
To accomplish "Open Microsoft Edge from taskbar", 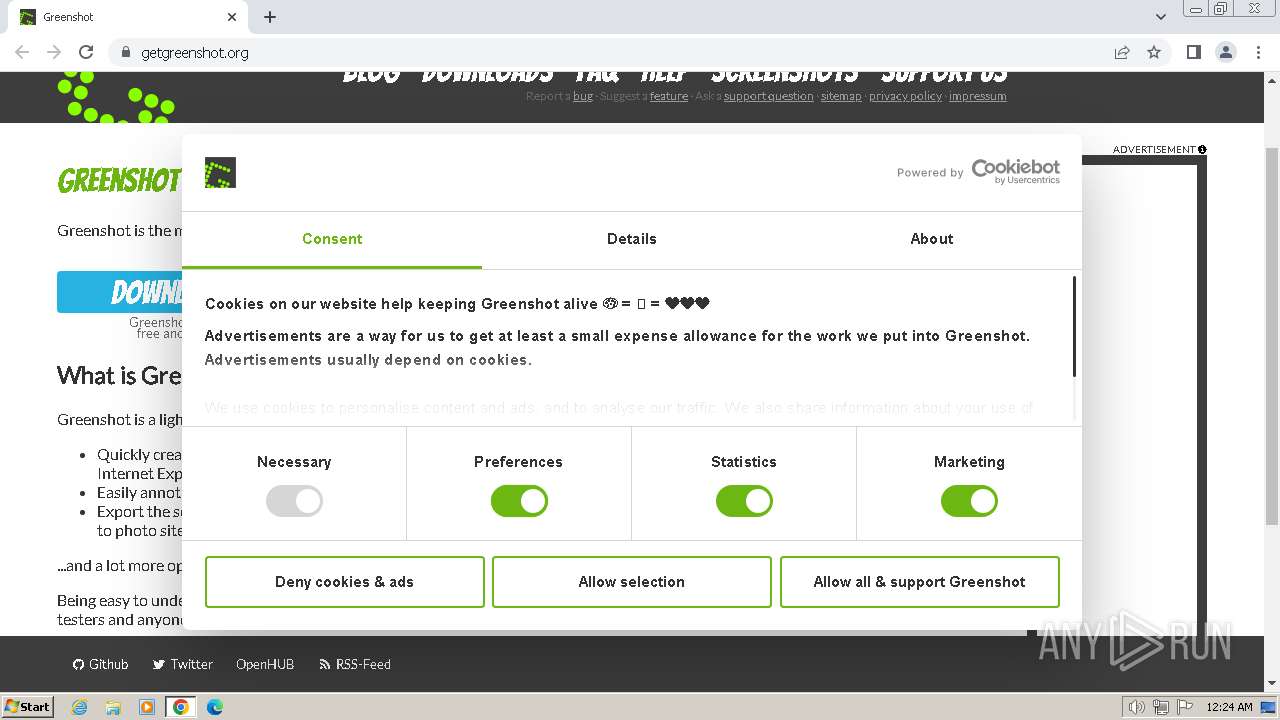I will pyautogui.click(x=215, y=707).
